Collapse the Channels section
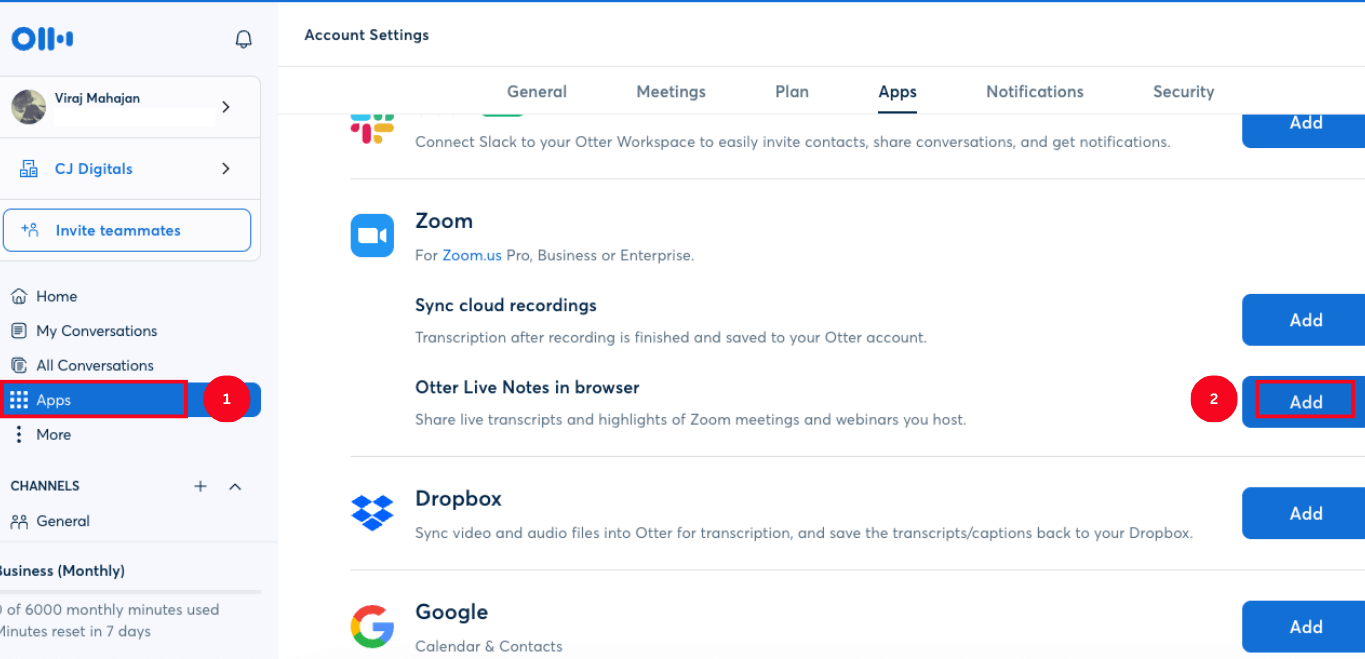1365x659 pixels. (x=235, y=486)
